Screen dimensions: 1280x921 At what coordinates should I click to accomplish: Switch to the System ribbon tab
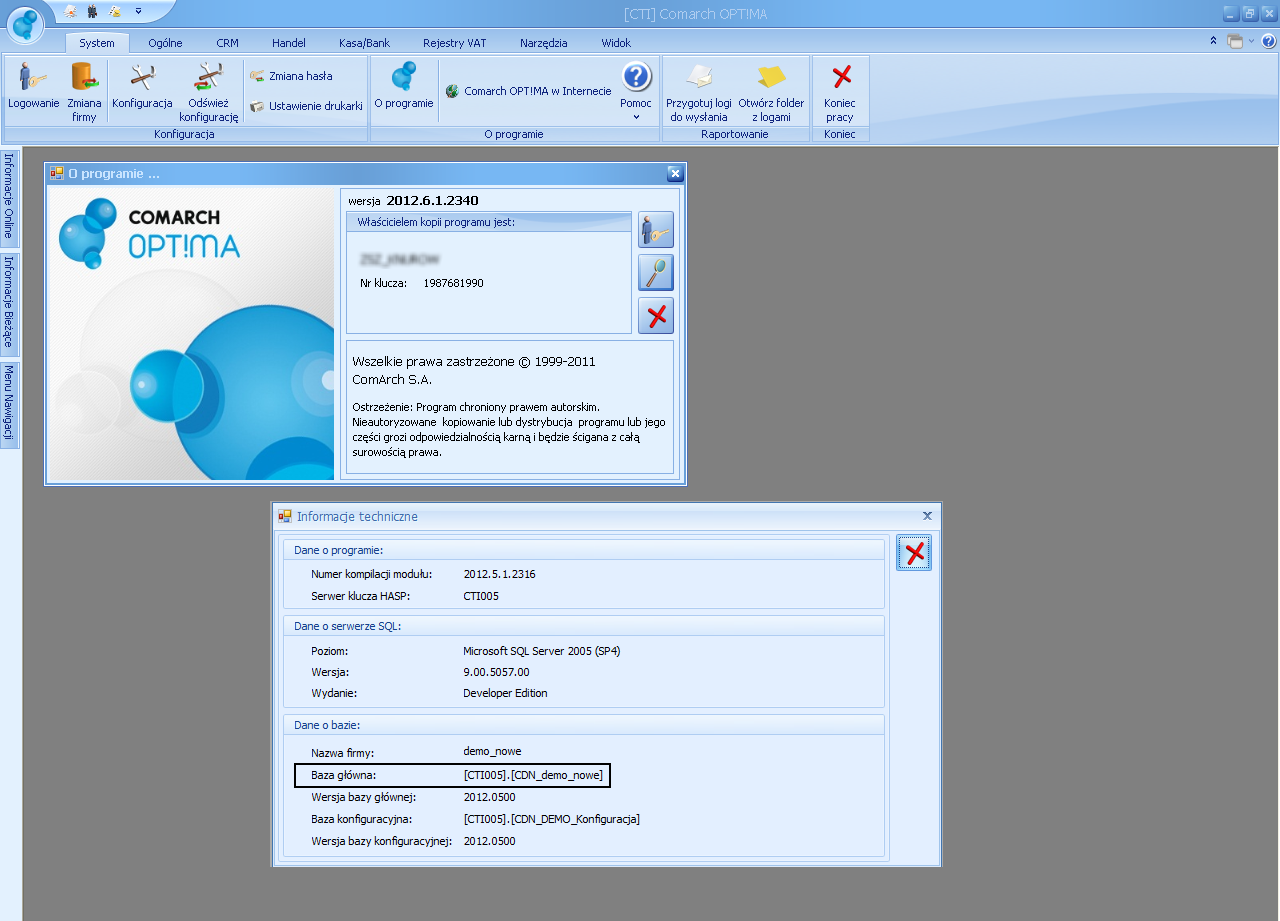coord(97,43)
